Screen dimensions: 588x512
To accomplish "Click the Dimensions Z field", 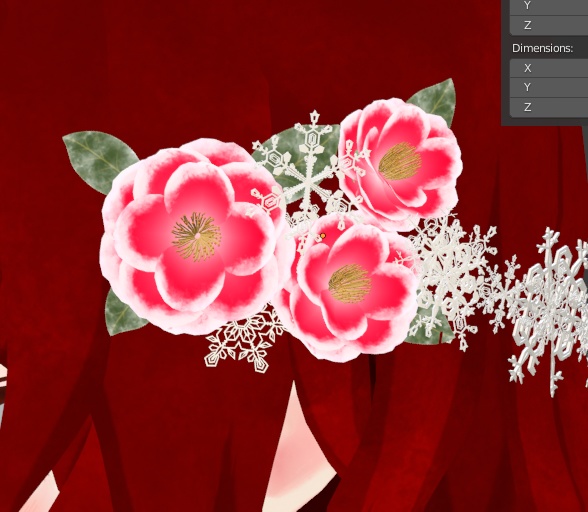I will coord(549,107).
